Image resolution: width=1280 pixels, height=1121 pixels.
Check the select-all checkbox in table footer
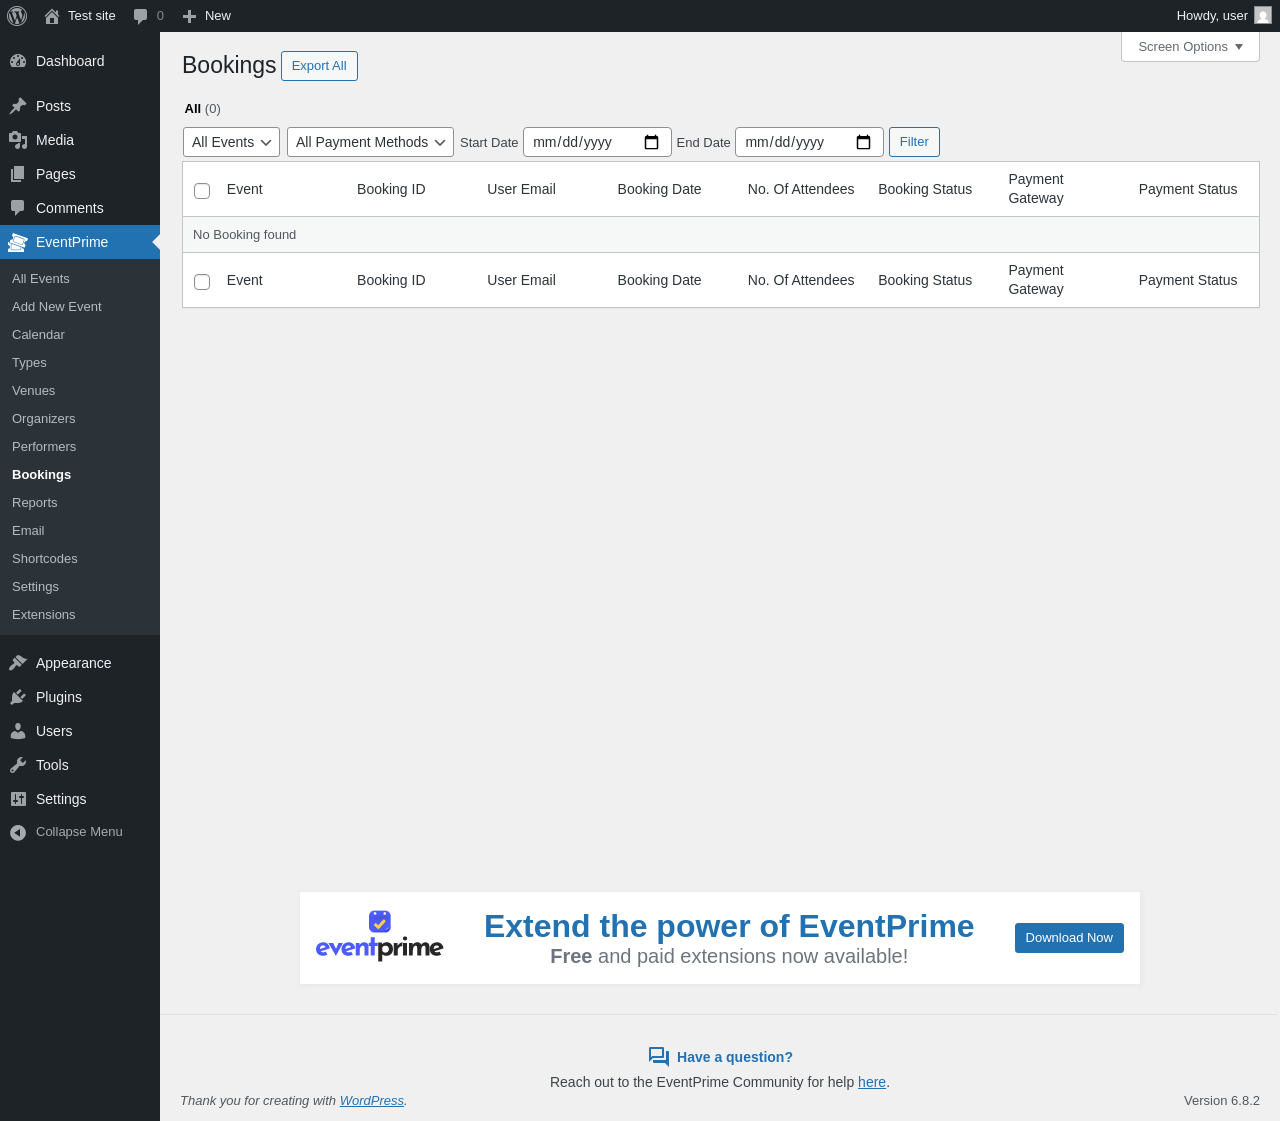coord(202,281)
